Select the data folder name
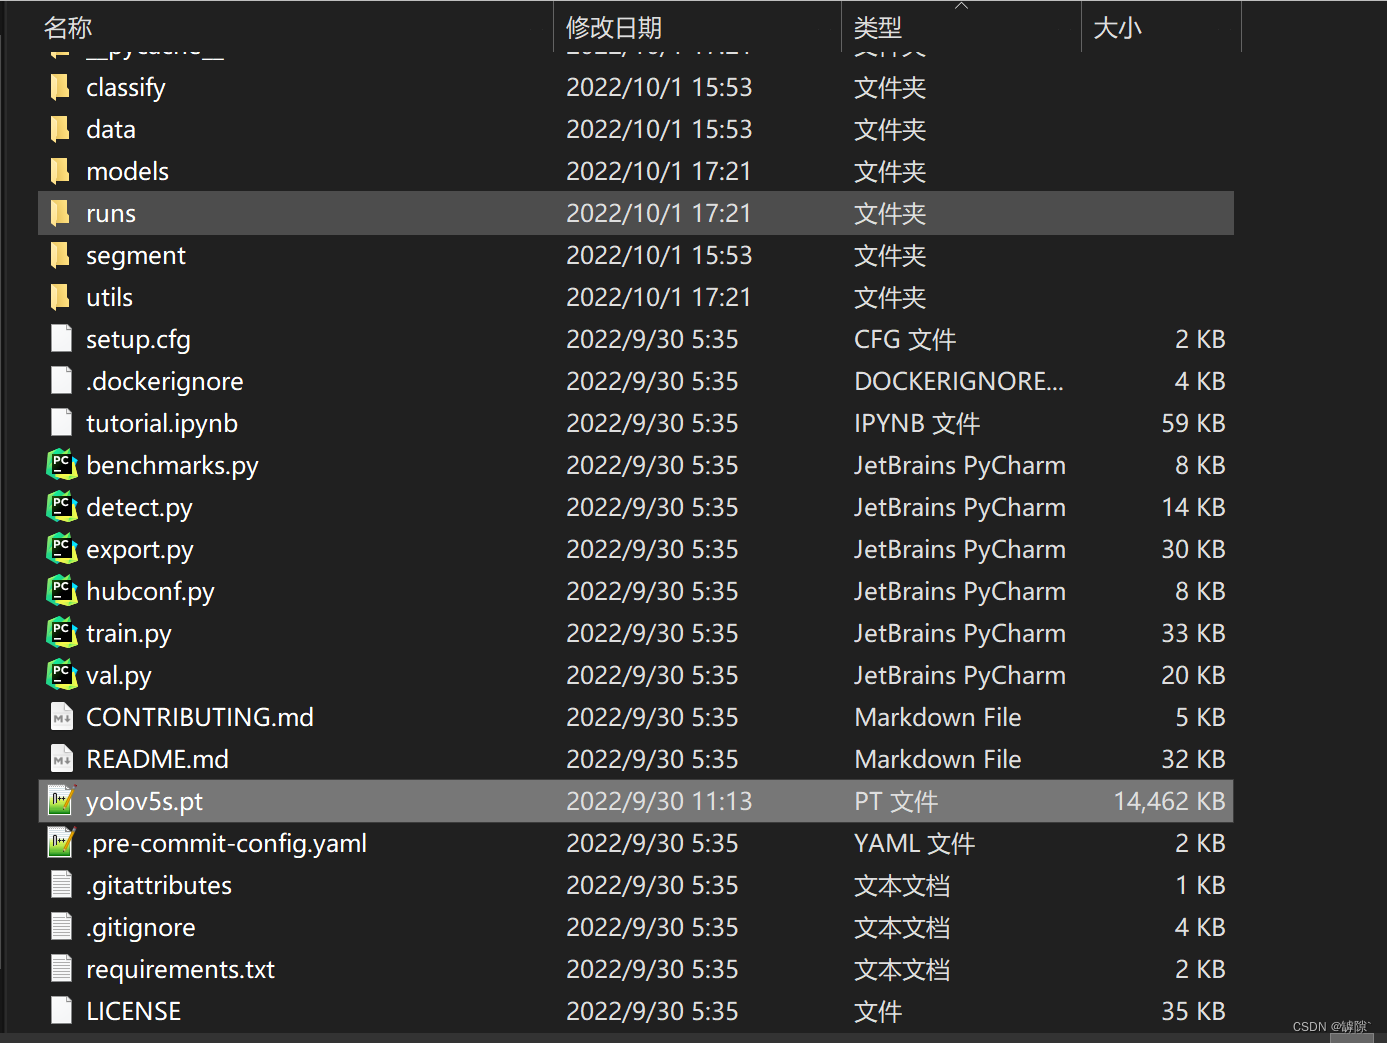Screen dimensions: 1387x1043 pos(111,129)
